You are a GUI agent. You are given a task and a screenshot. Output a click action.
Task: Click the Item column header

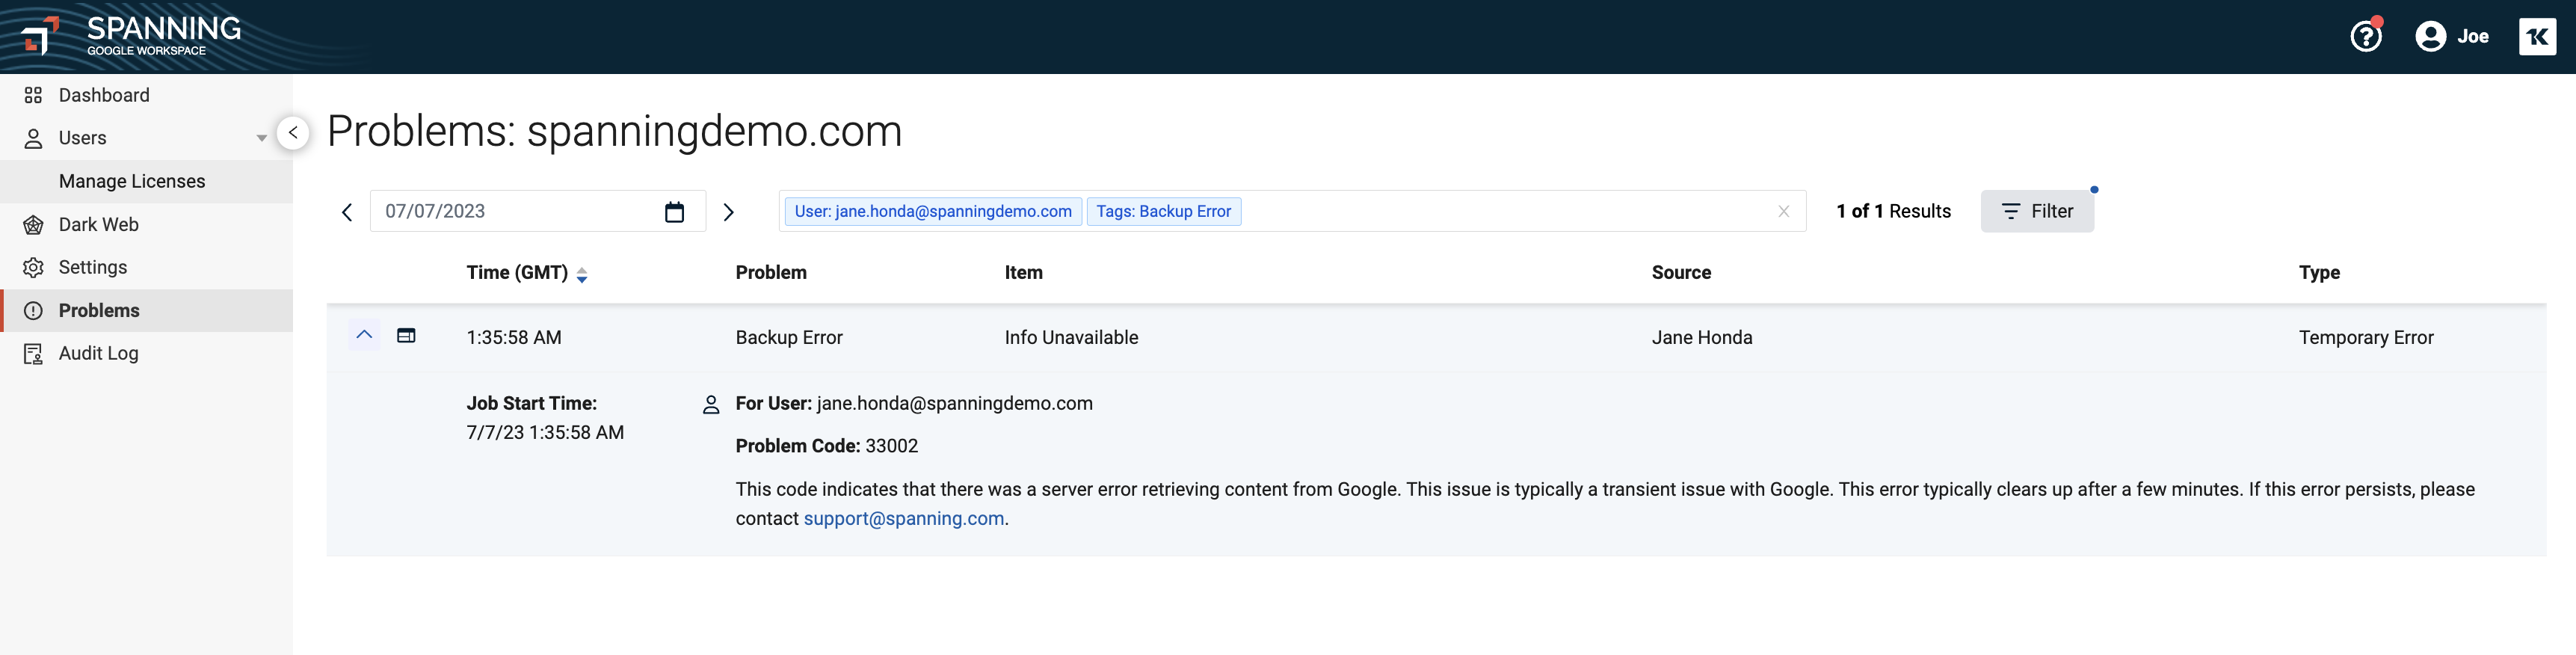pyautogui.click(x=1023, y=272)
